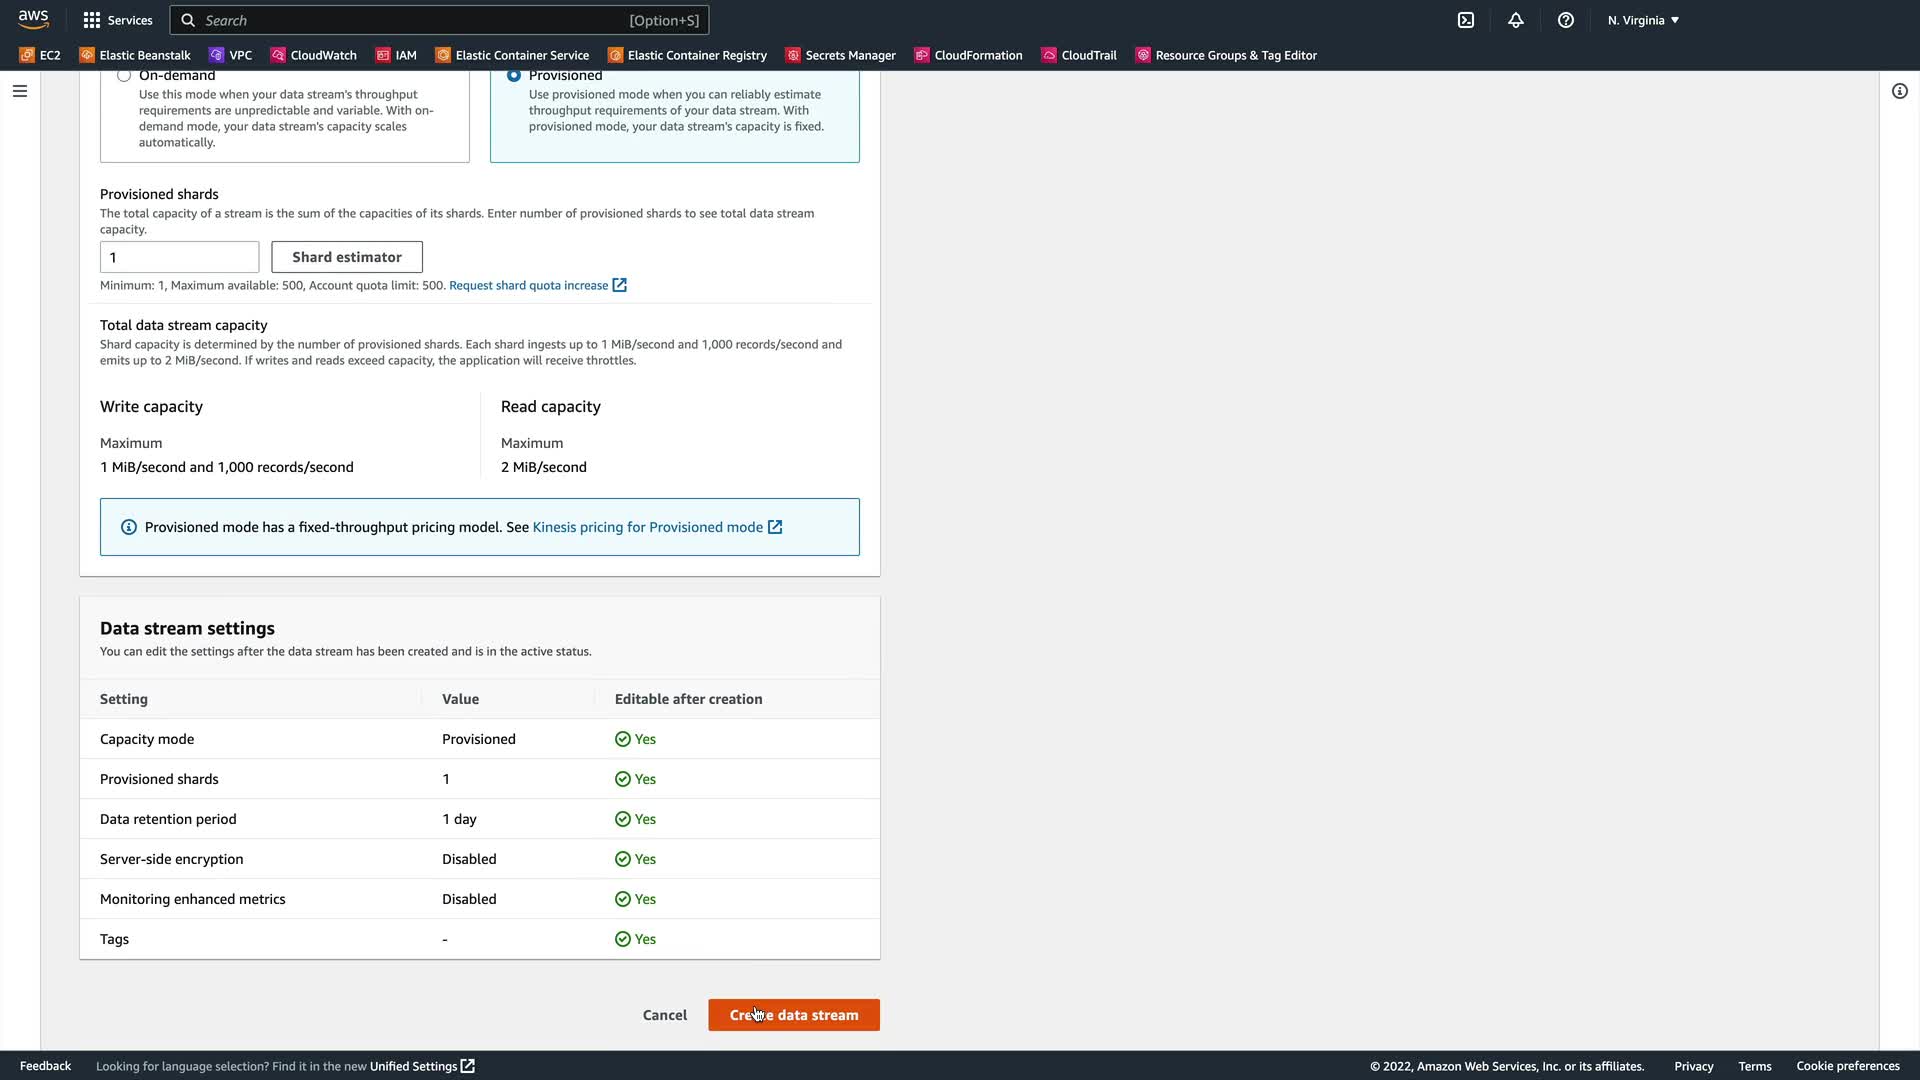
Task: Select the Provisioned capacity mode
Action: click(514, 76)
